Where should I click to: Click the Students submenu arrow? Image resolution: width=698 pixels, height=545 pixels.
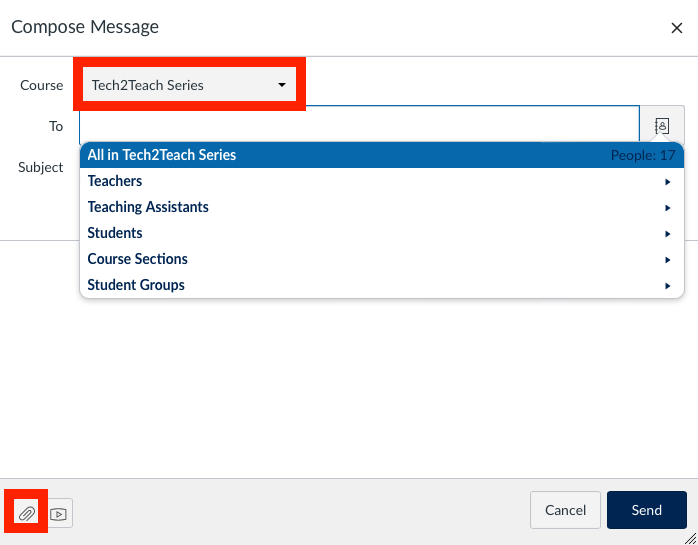coord(667,234)
